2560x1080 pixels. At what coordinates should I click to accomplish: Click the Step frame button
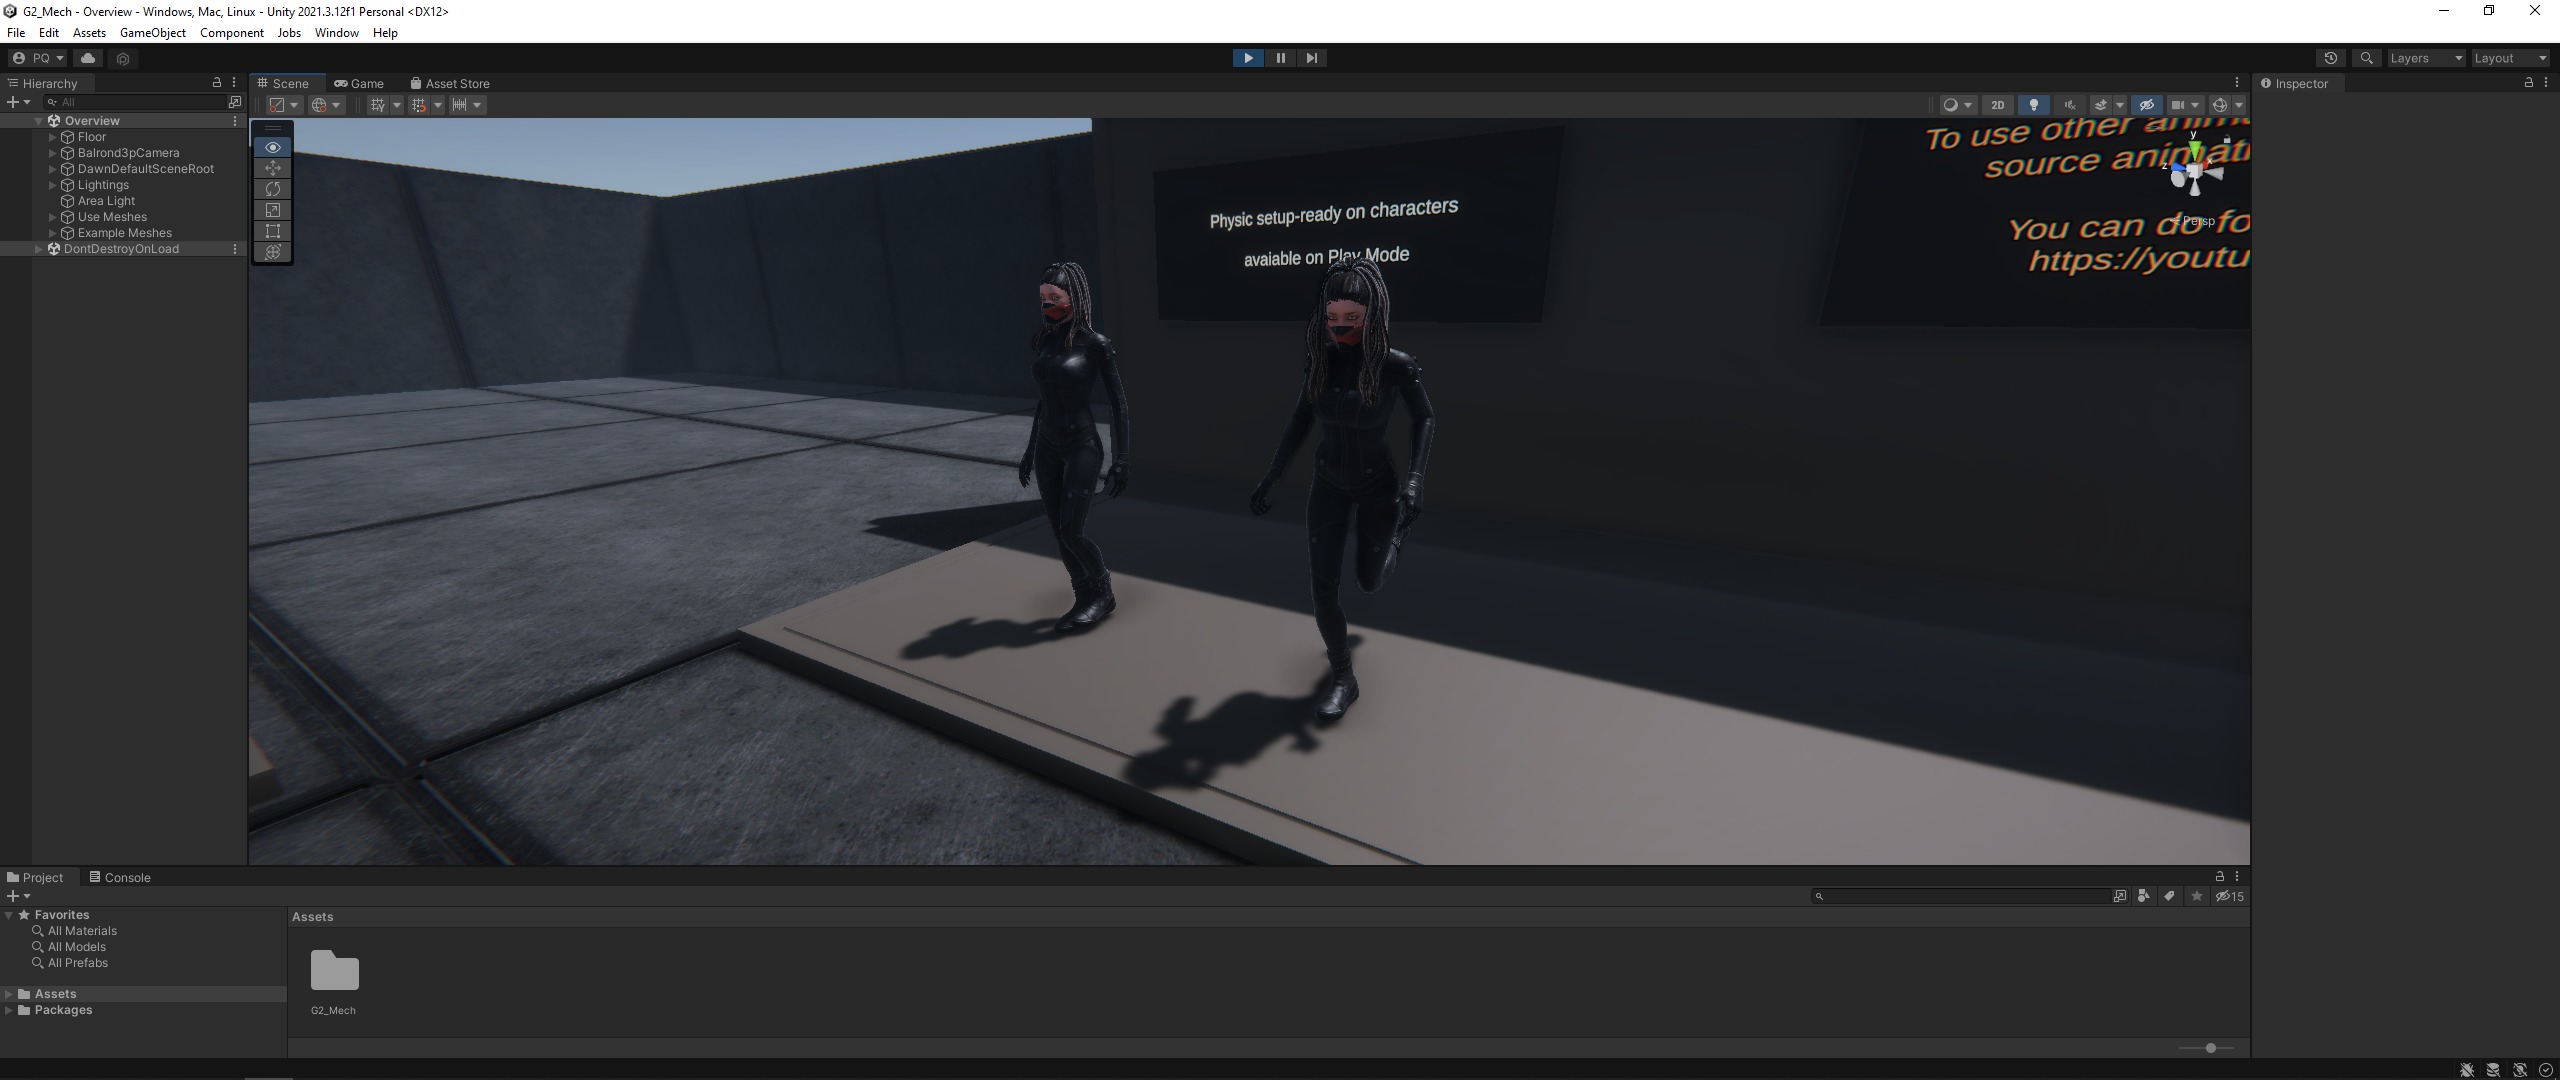pos(1312,58)
